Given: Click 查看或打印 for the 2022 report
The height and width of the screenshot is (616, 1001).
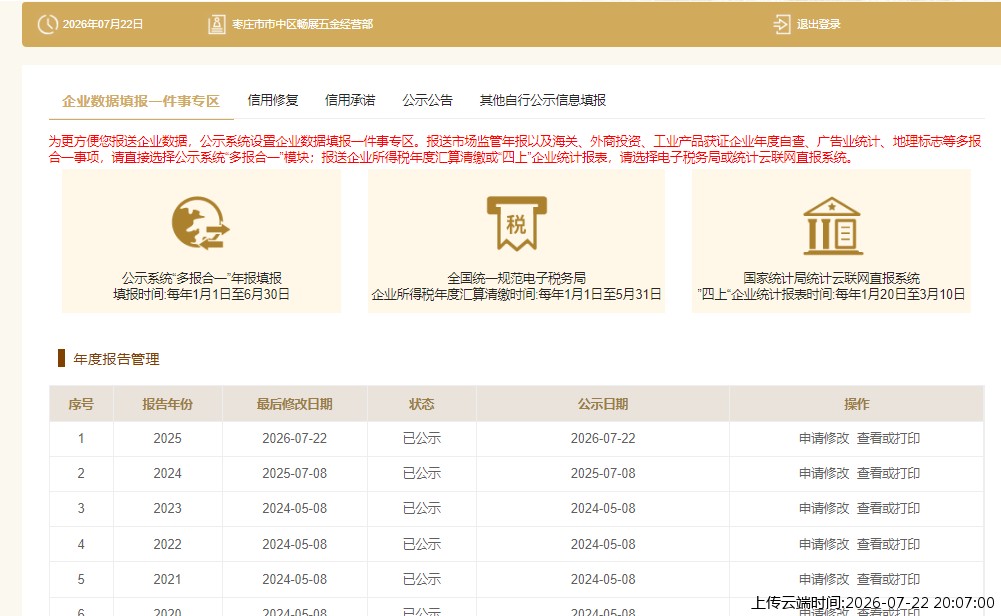Looking at the screenshot, I should (888, 545).
